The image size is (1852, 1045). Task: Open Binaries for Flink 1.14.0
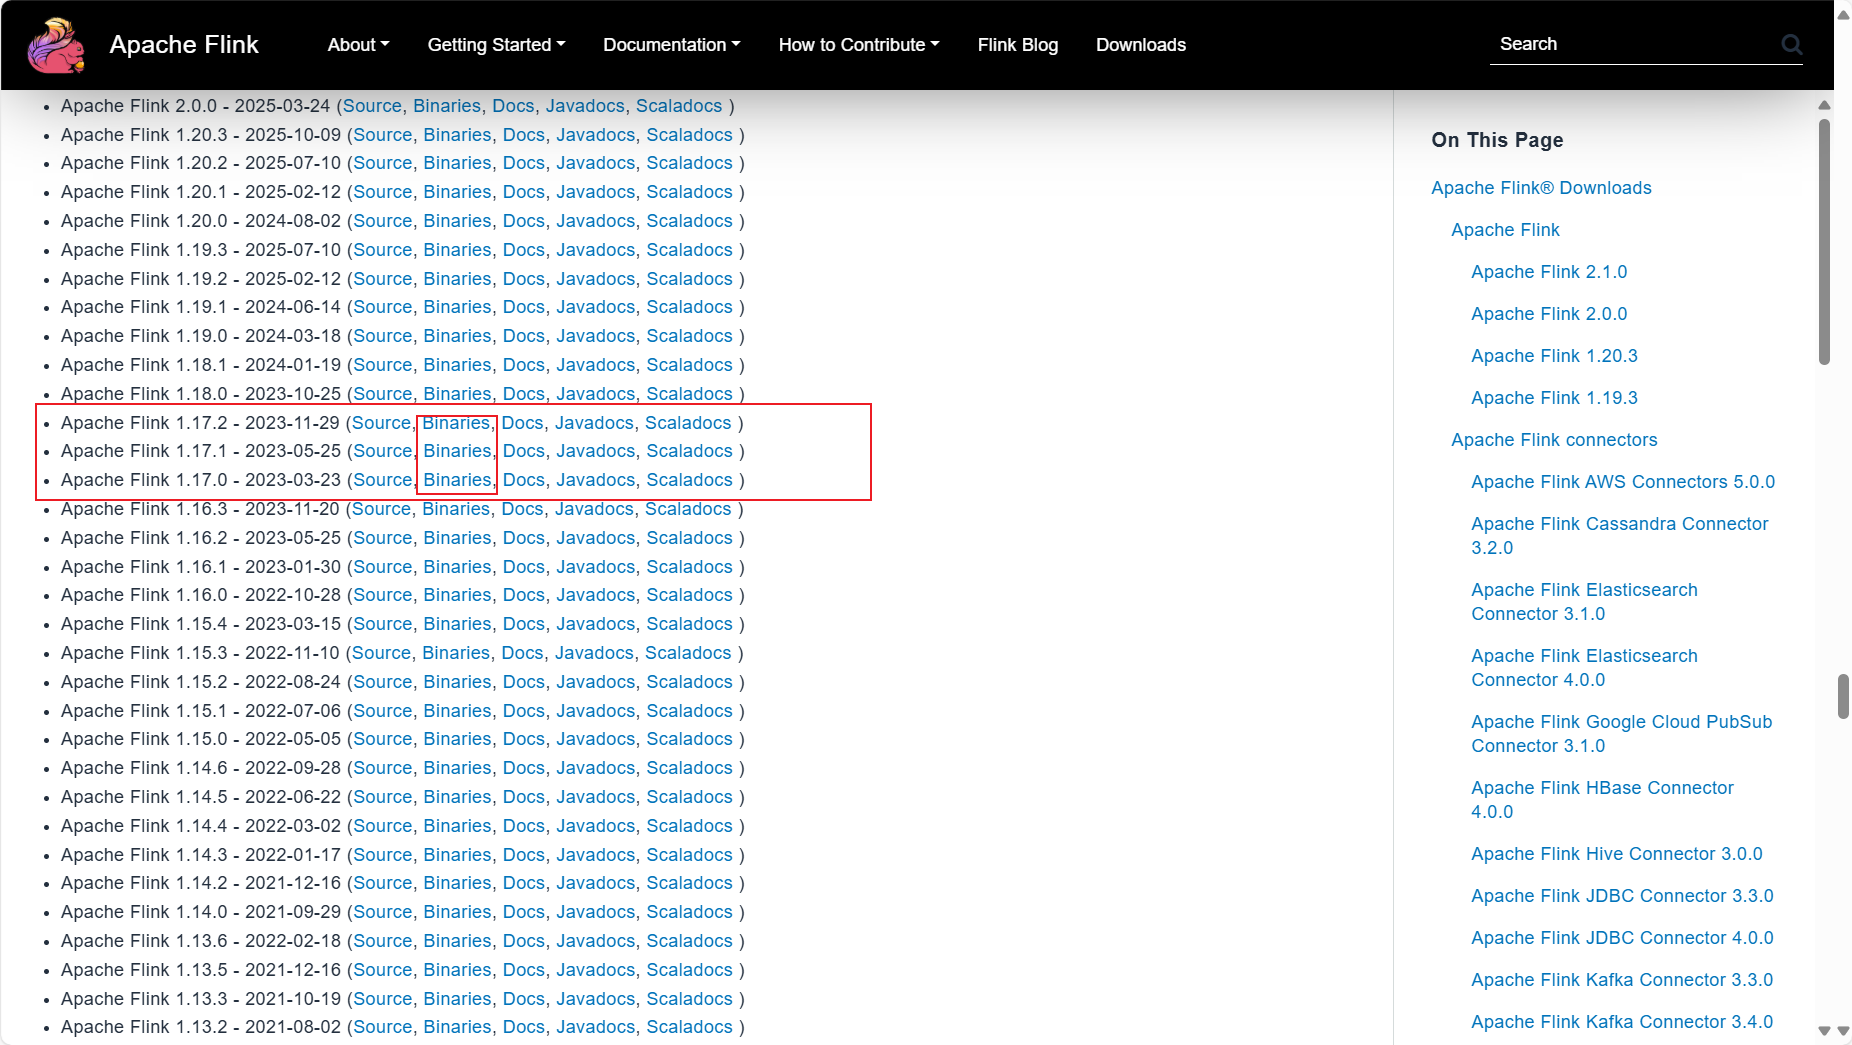tap(457, 912)
